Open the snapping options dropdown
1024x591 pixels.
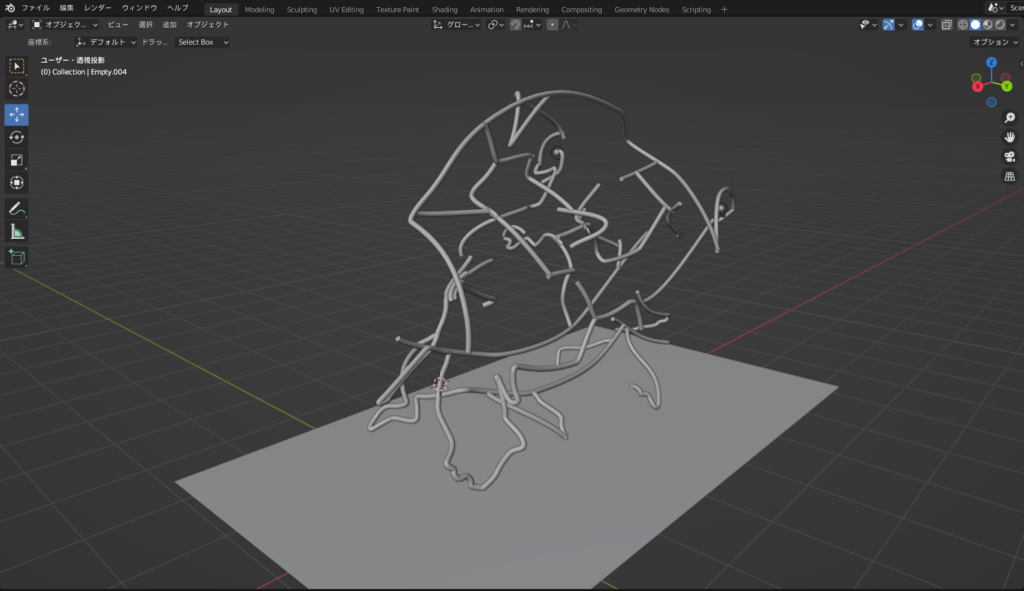pos(532,25)
